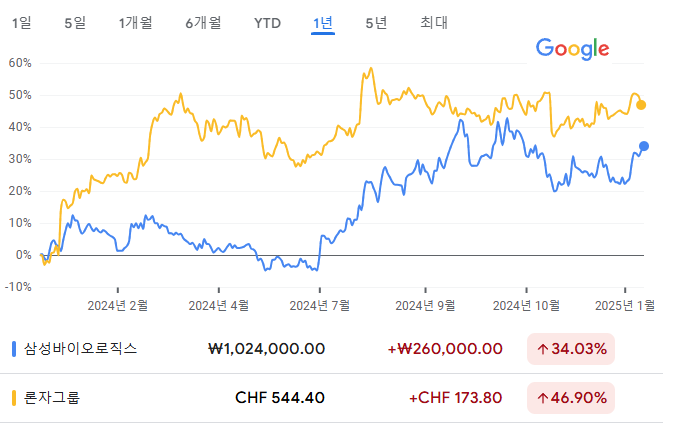
Task: Click the up arrow in the 46.90% badge
Action: (542, 398)
